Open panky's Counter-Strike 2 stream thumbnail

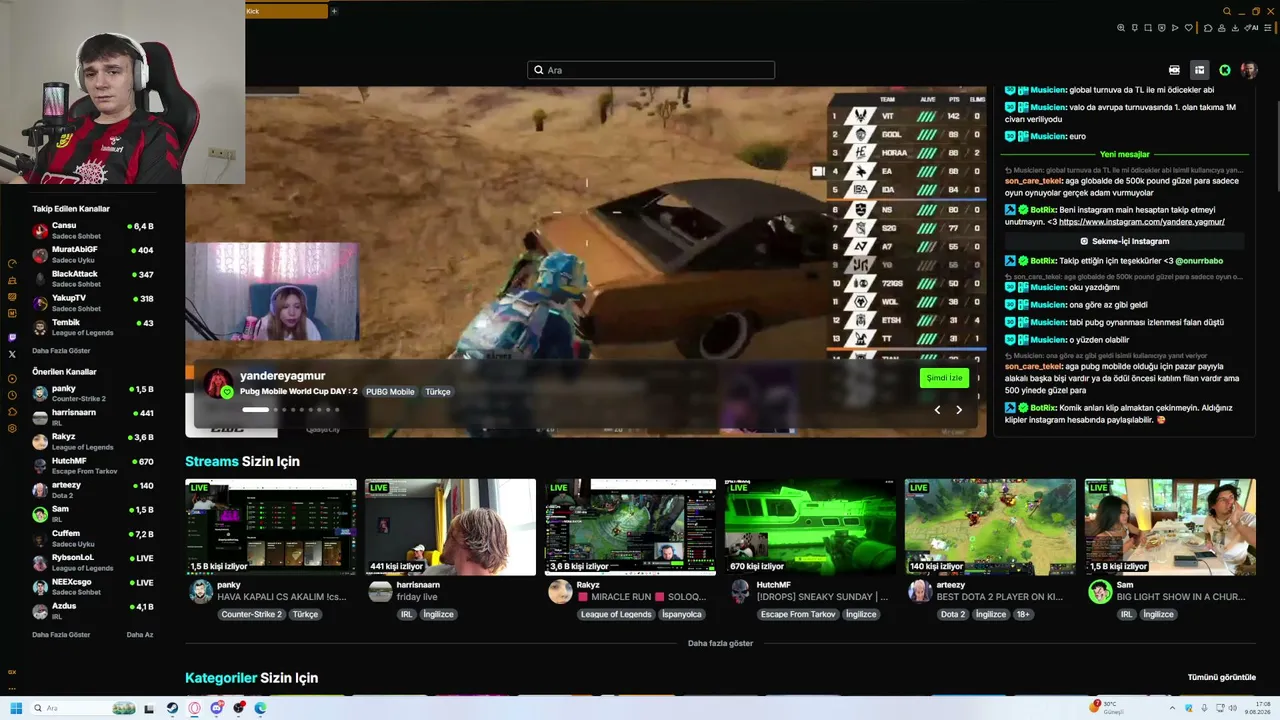271,527
